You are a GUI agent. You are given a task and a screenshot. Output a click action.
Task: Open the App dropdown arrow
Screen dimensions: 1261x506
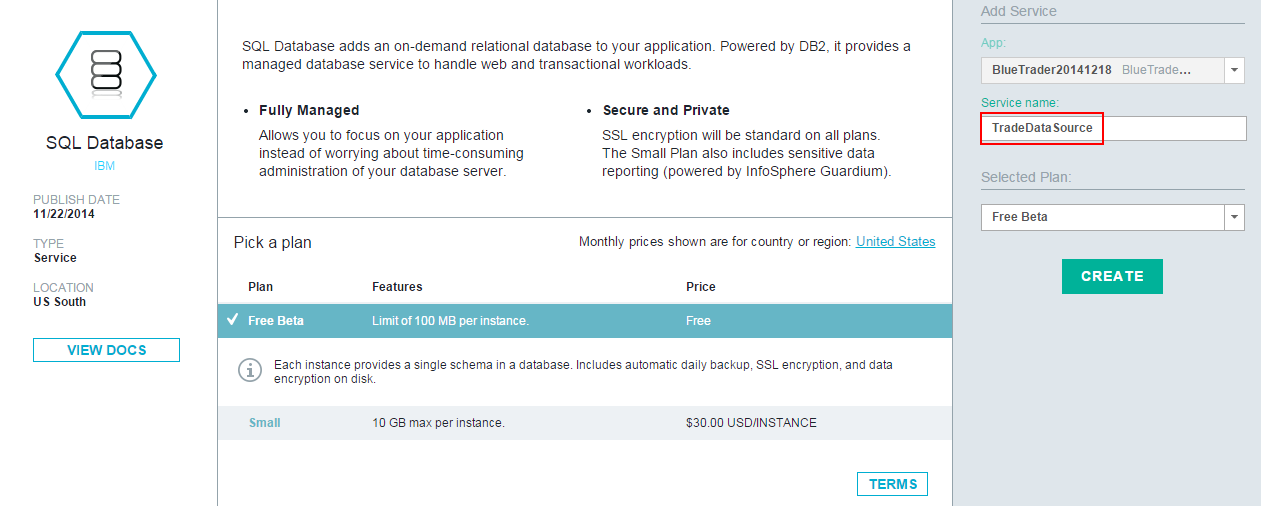click(x=1235, y=70)
